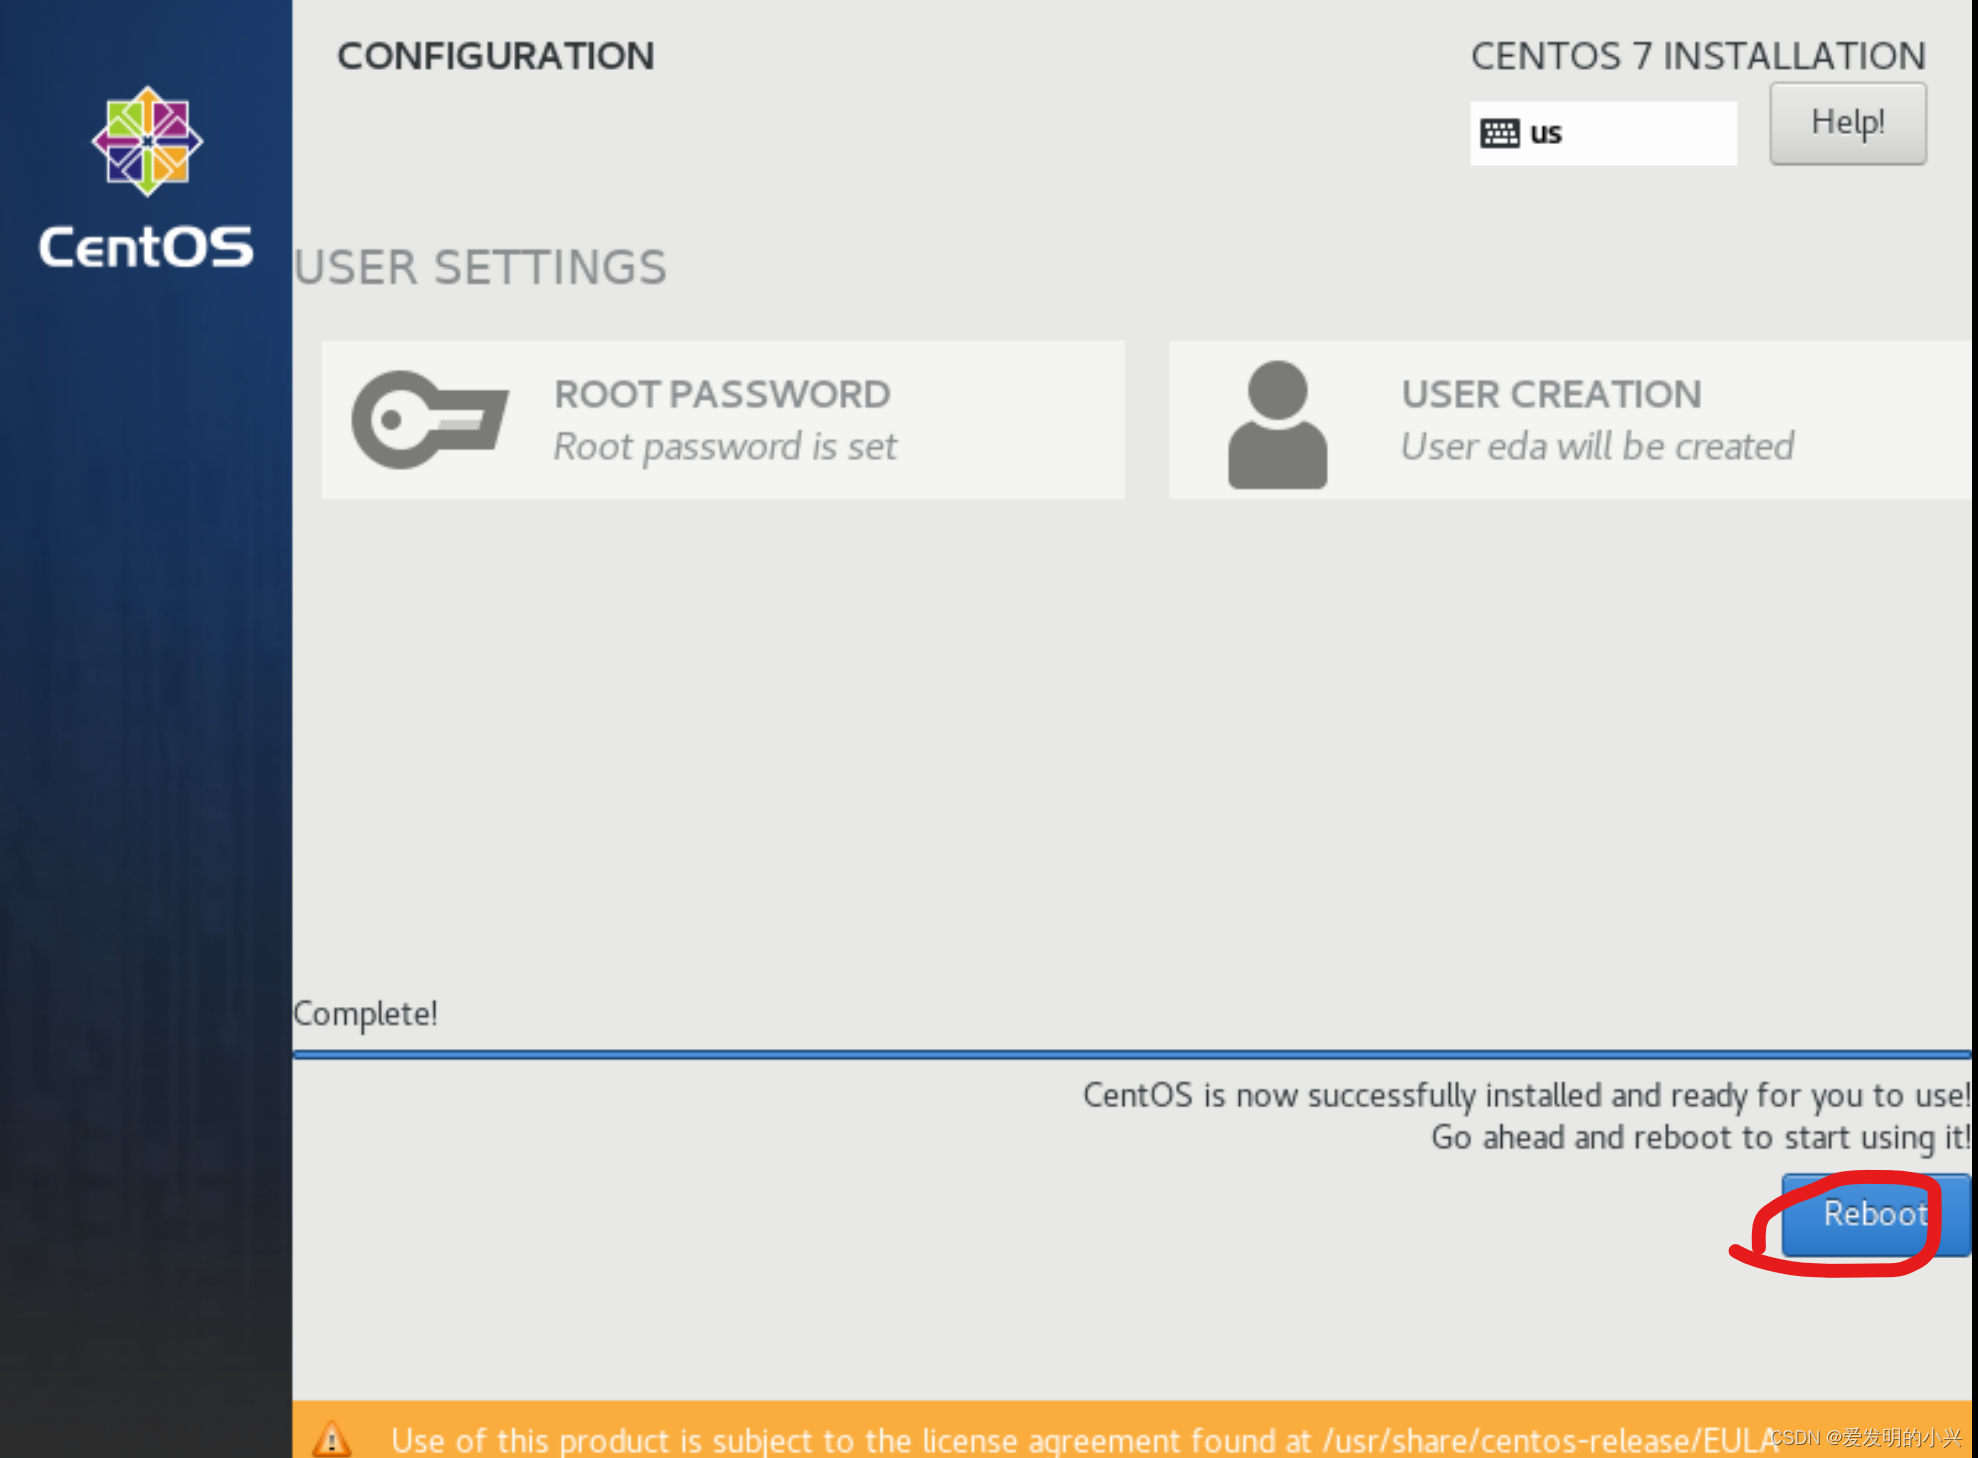This screenshot has width=1978, height=1458.
Task: Click the USER SETTINGS heading
Action: point(480,268)
